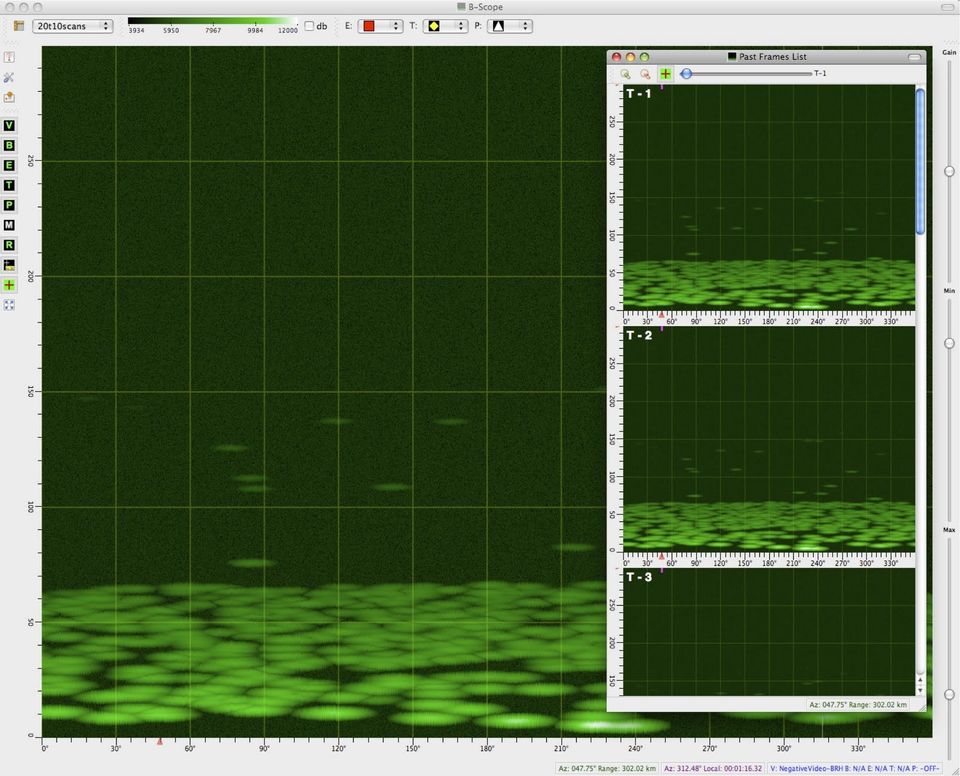Open the R scope view icon
This screenshot has width=960, height=776.
click(x=8, y=245)
